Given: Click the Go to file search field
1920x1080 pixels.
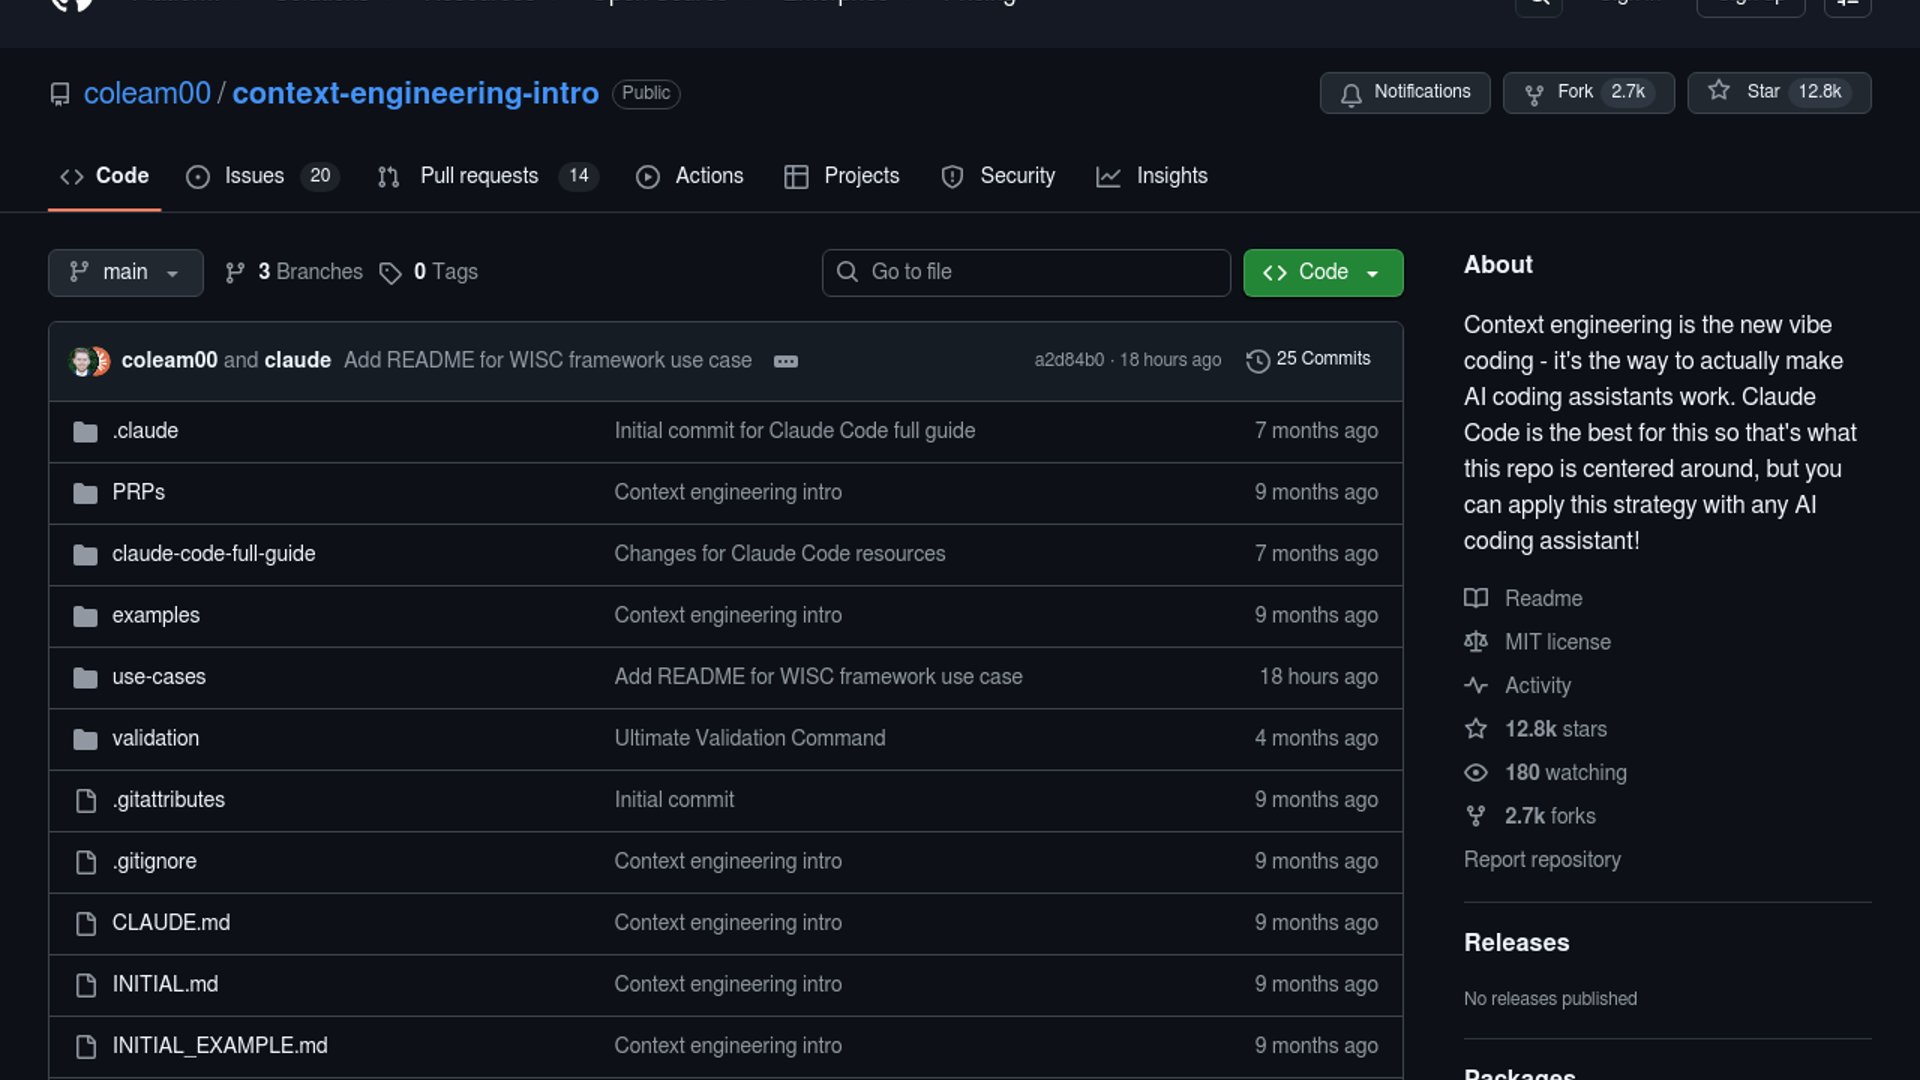Looking at the screenshot, I should point(1026,272).
